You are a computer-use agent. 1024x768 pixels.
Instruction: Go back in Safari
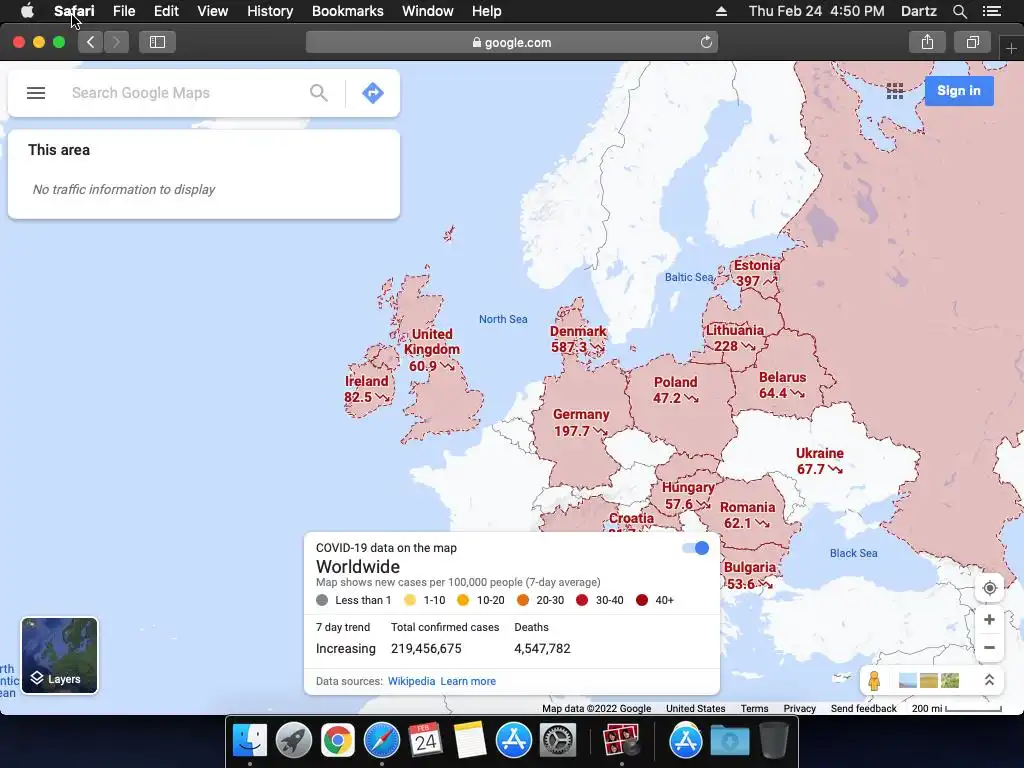pyautogui.click(x=91, y=42)
